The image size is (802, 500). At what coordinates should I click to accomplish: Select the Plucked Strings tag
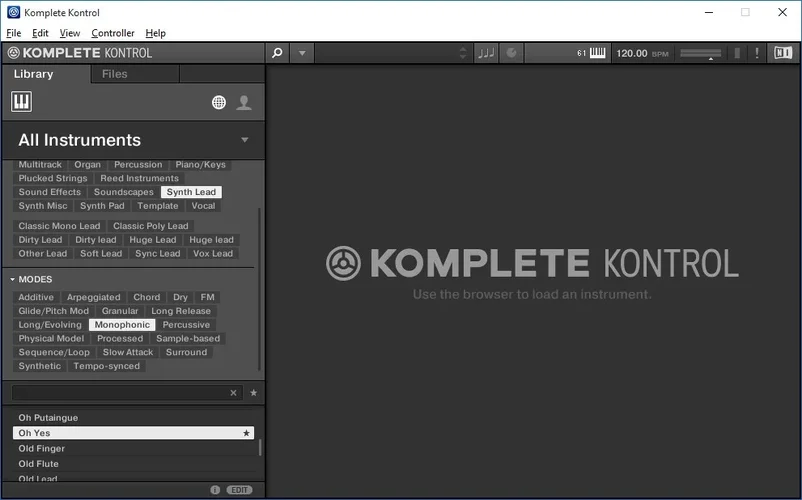53,178
